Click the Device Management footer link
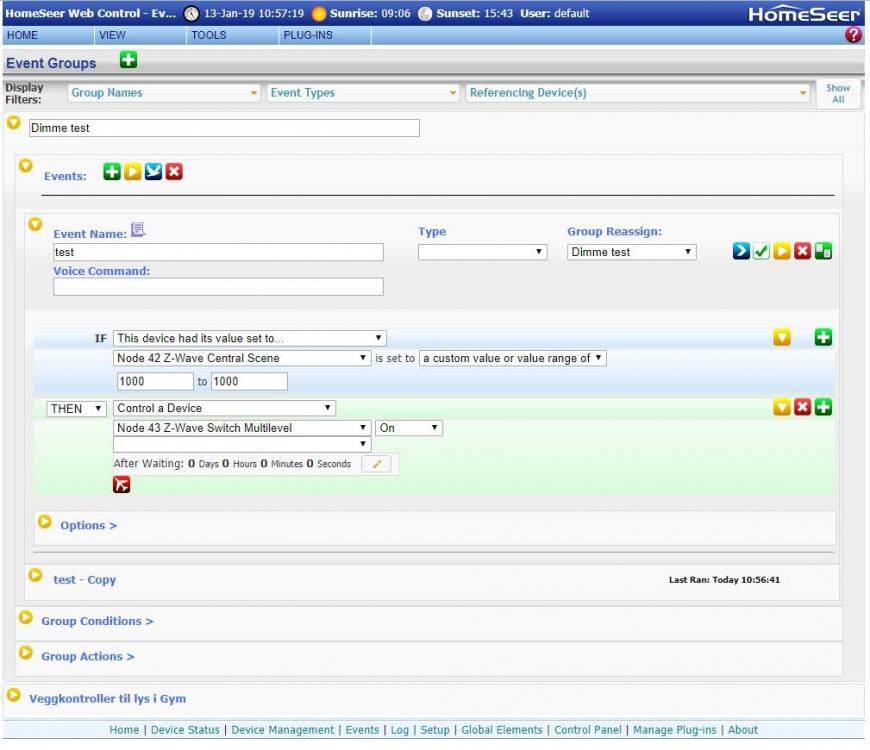 tap(283, 730)
